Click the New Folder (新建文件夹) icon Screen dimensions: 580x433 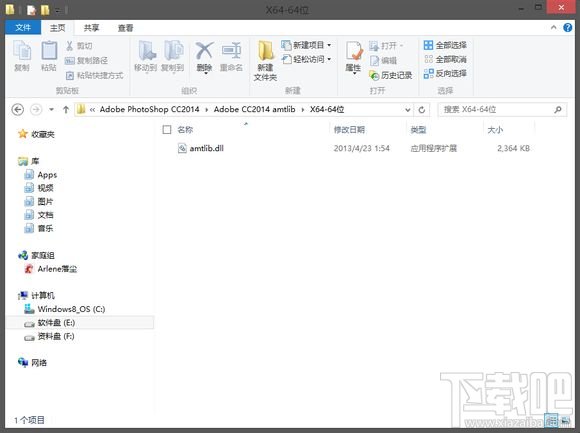[x=265, y=61]
